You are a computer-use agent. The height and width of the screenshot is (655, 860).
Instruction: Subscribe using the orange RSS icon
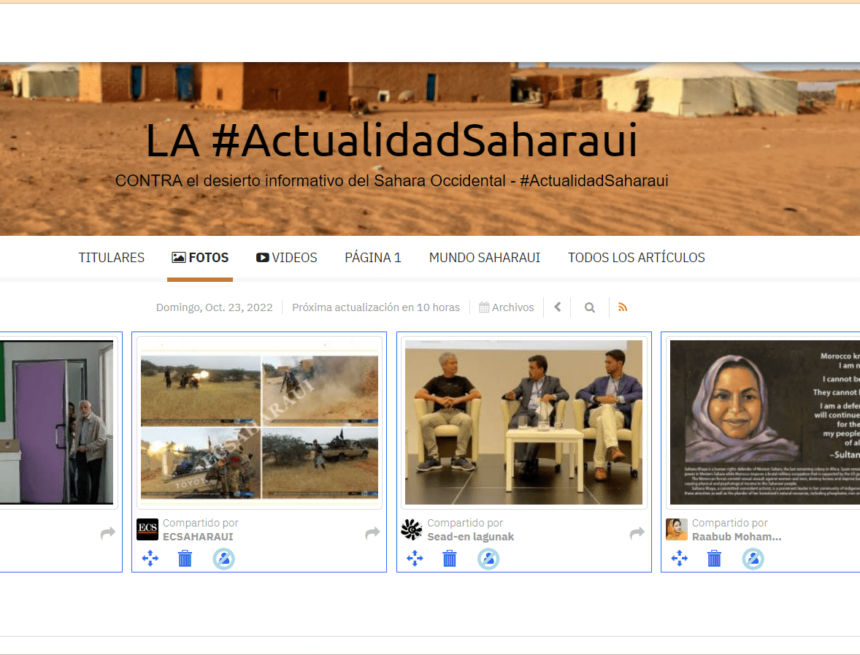tap(622, 307)
